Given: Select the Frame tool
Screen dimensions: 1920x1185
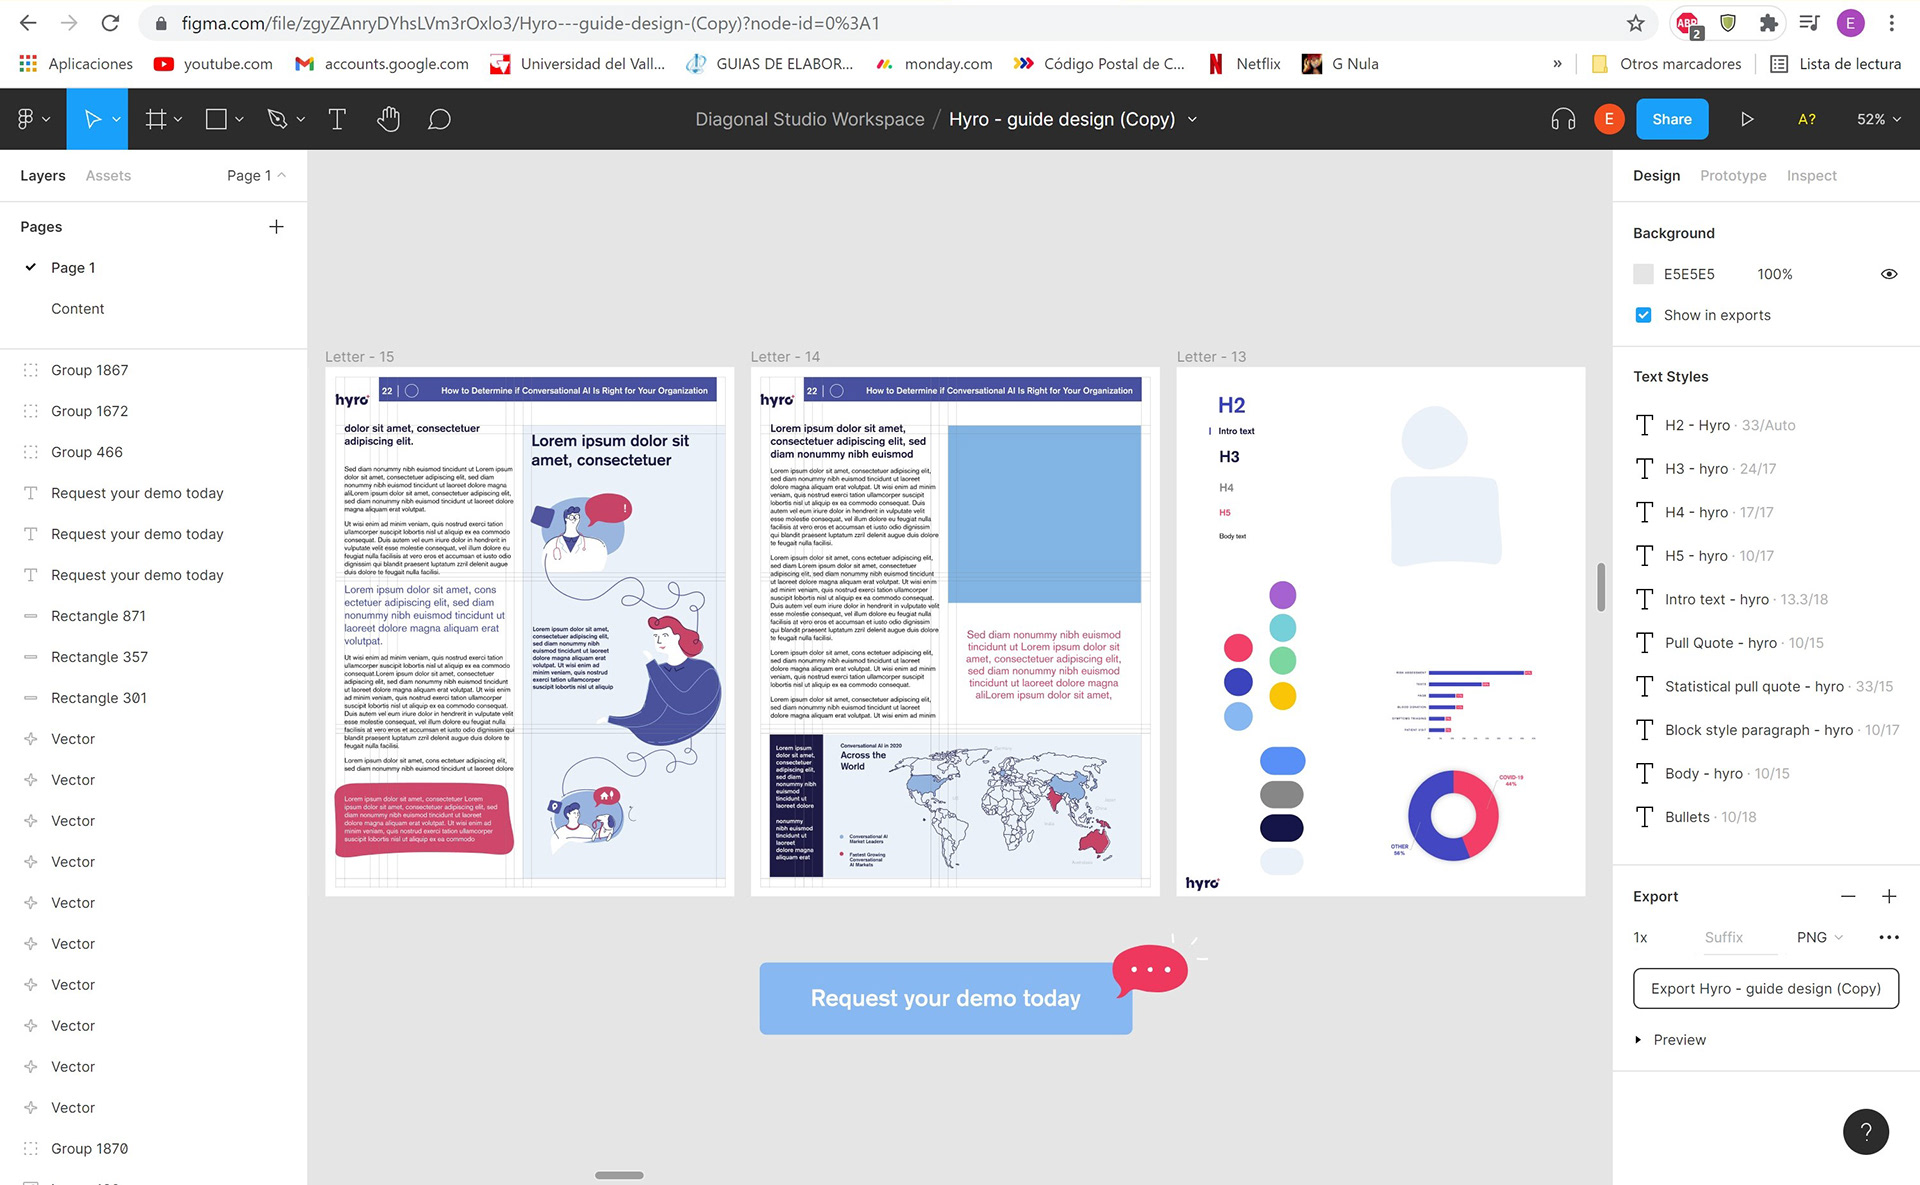Looking at the screenshot, I should click(x=155, y=119).
